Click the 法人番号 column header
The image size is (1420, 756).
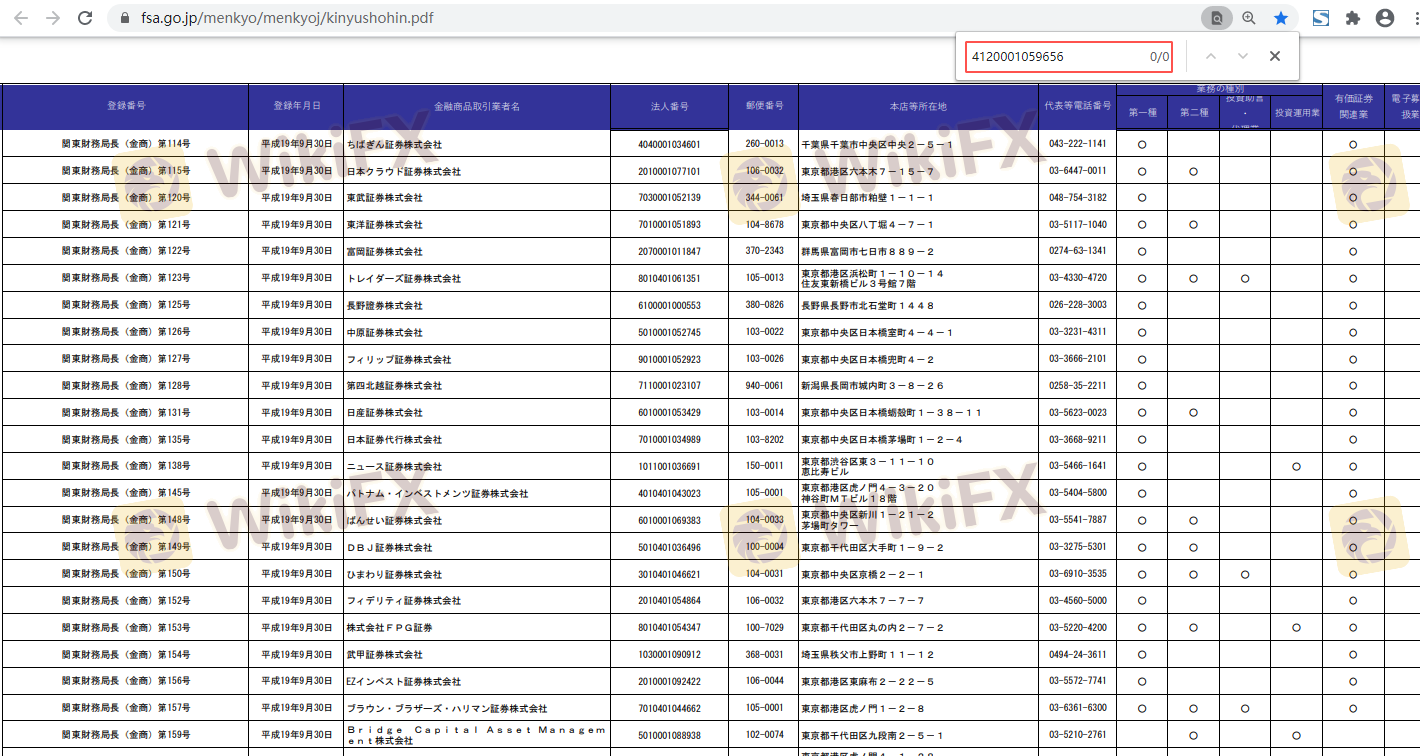[x=669, y=106]
